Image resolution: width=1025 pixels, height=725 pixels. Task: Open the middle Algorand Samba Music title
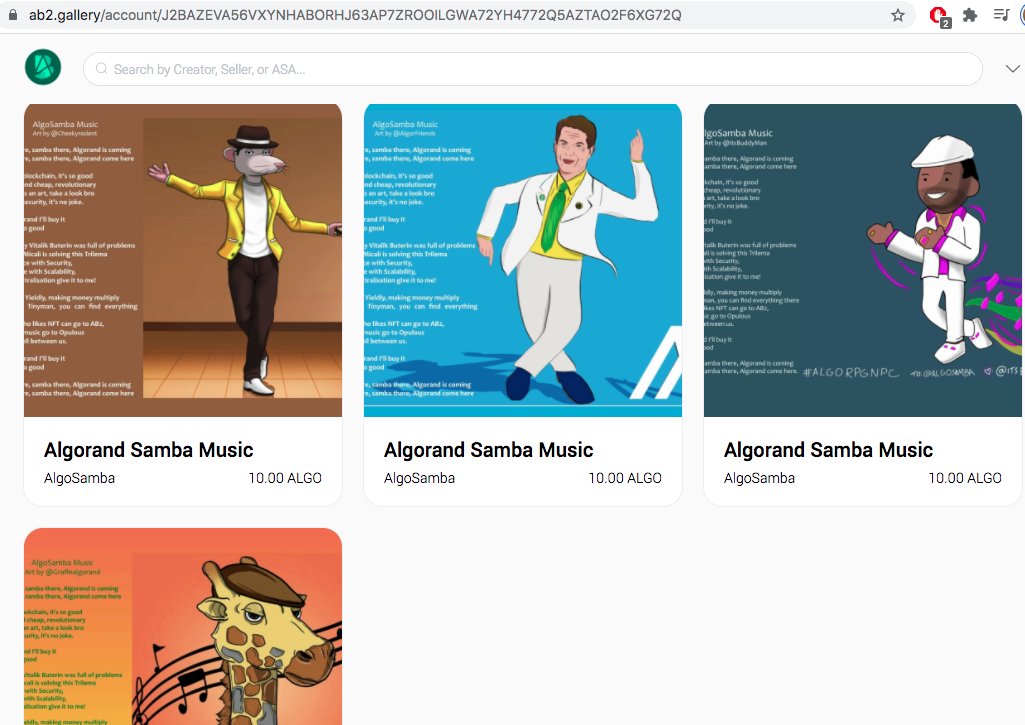coord(488,450)
